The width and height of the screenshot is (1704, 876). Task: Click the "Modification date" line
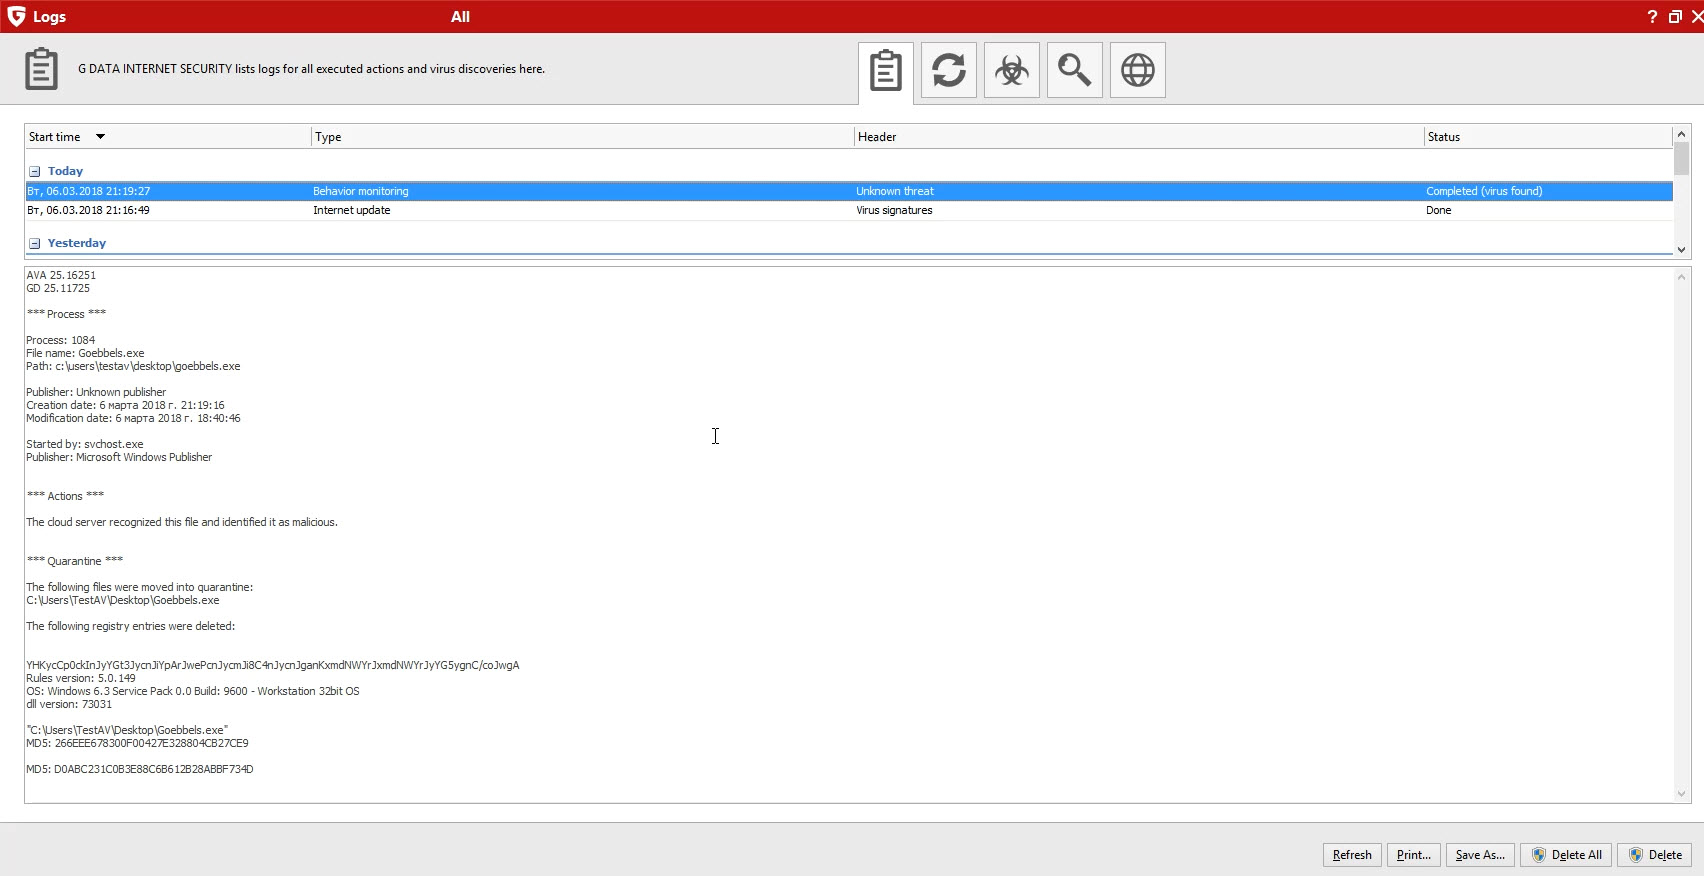coord(133,418)
